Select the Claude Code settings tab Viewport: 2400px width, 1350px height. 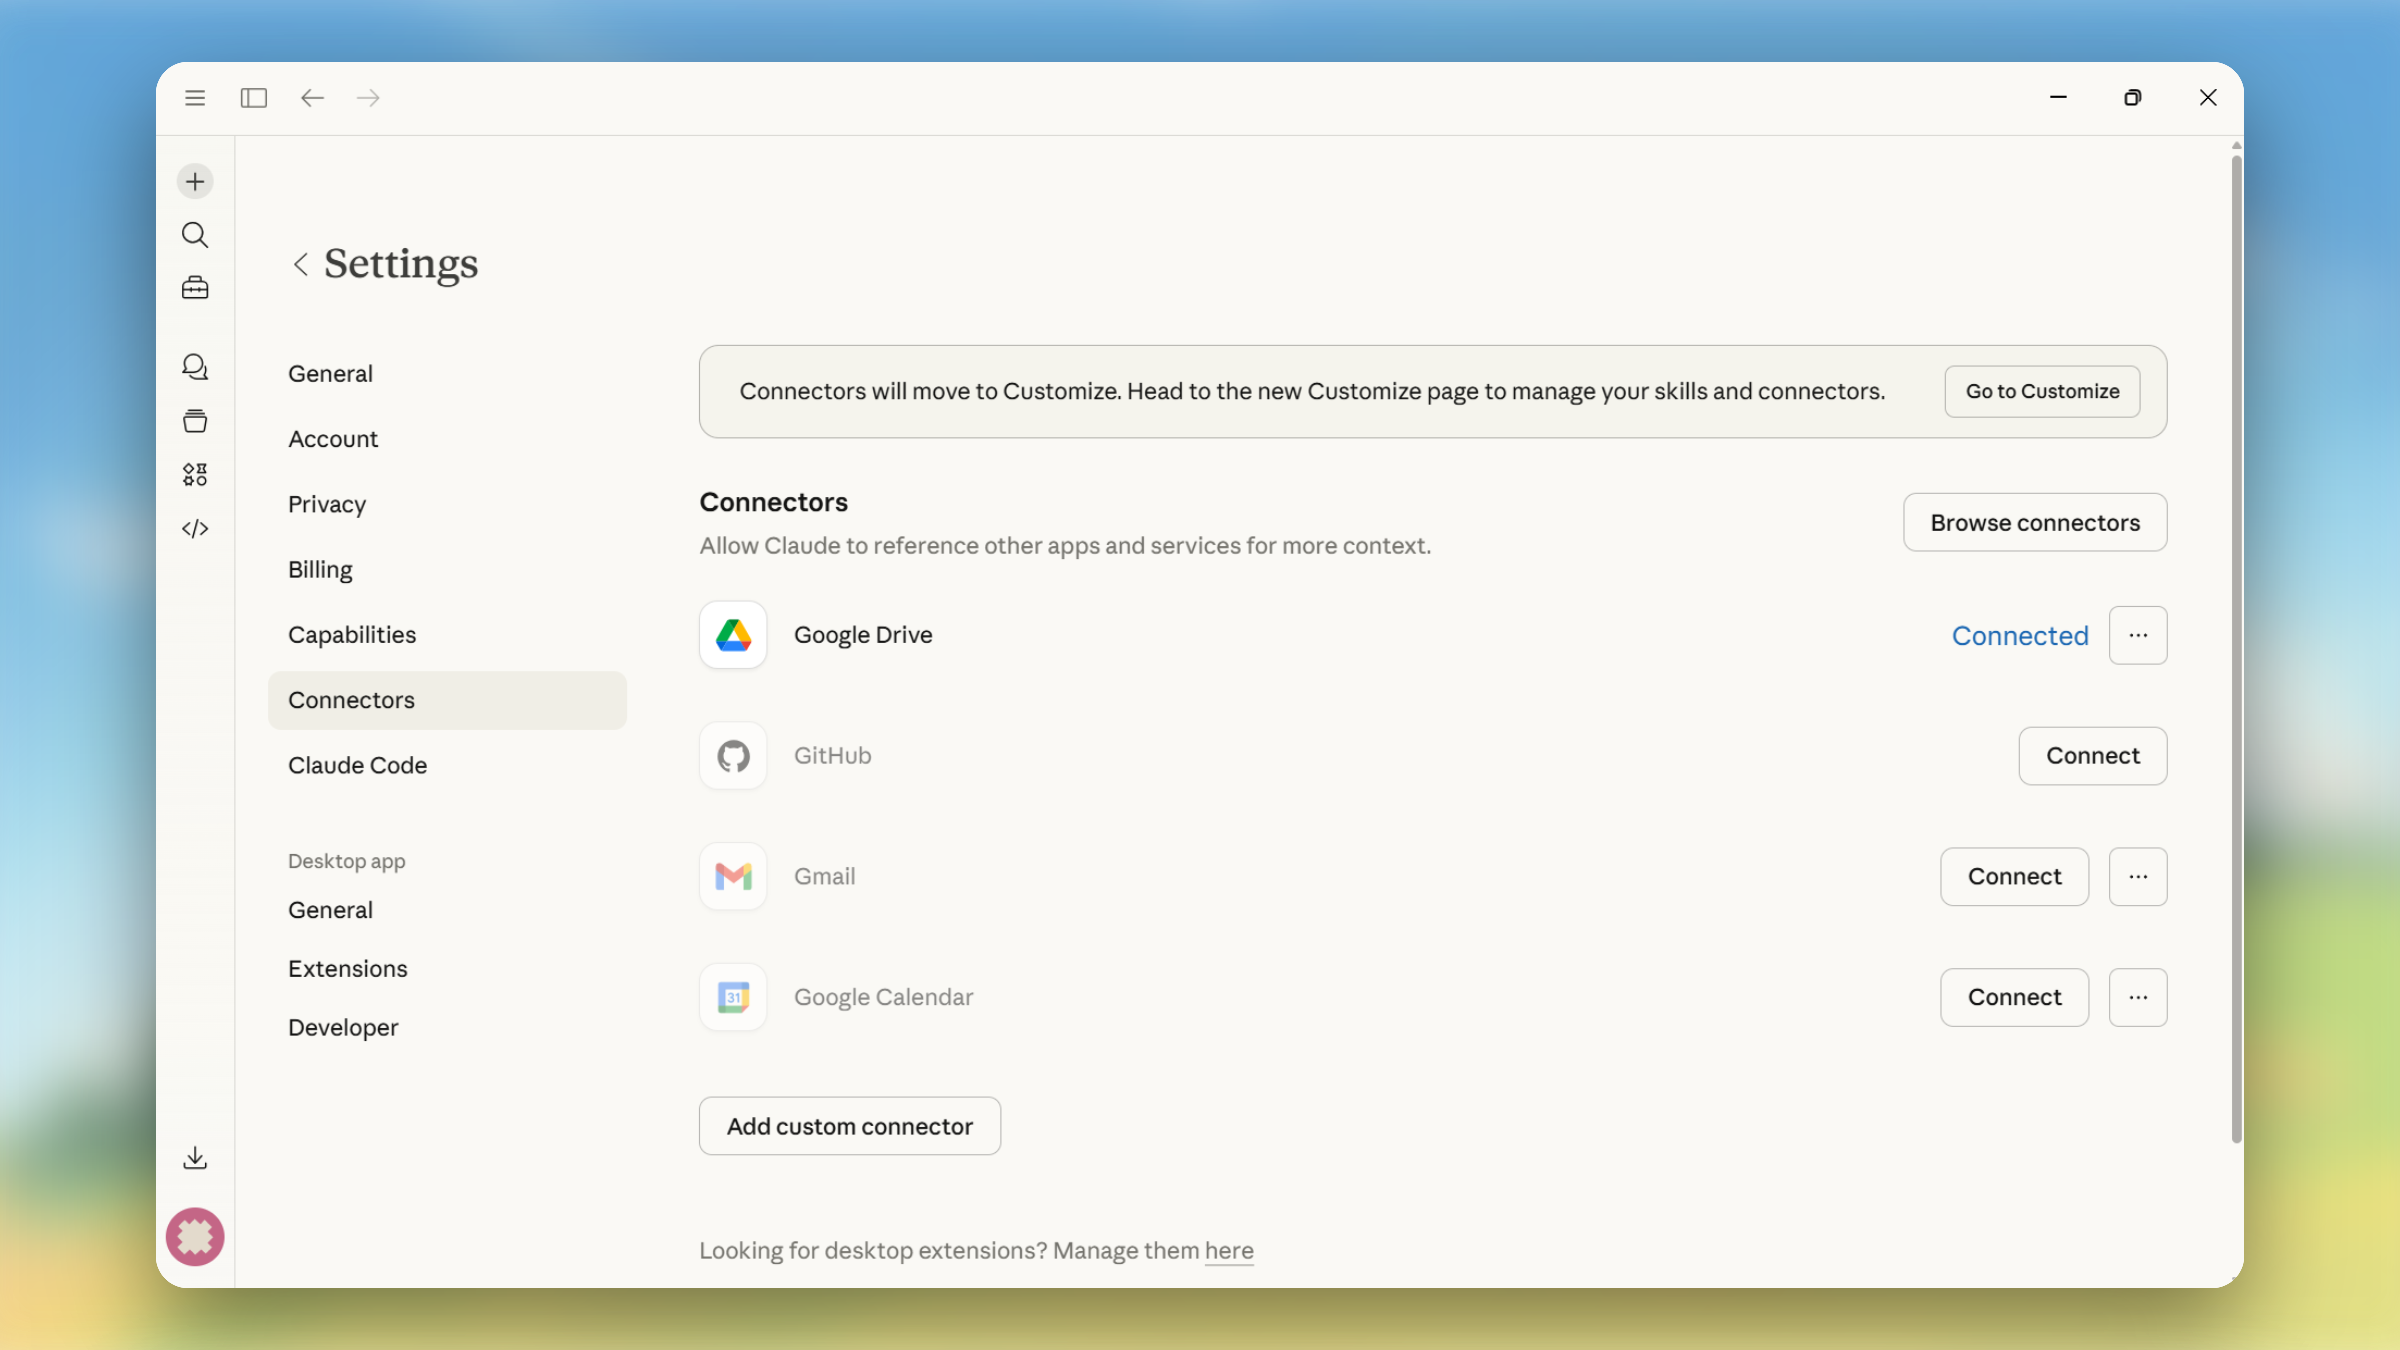point(357,765)
